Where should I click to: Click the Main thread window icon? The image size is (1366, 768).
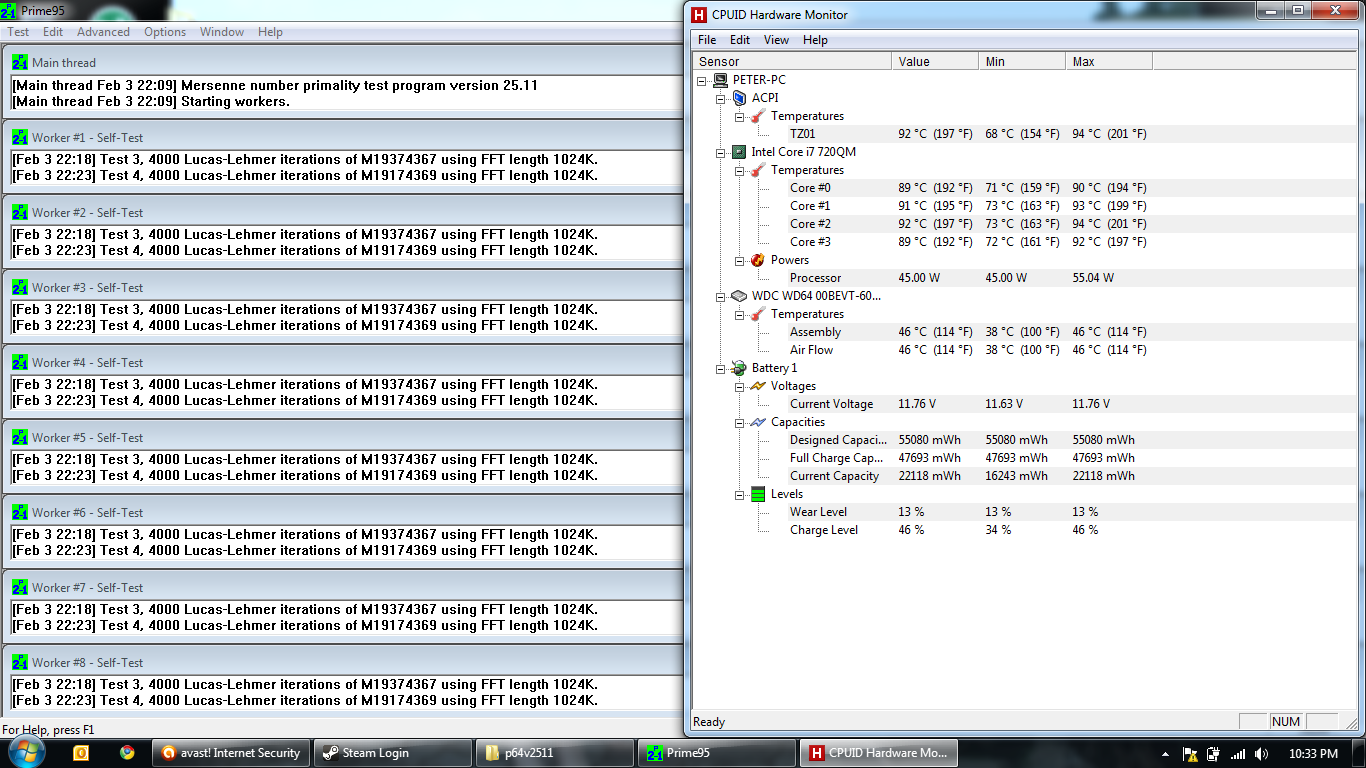point(20,62)
